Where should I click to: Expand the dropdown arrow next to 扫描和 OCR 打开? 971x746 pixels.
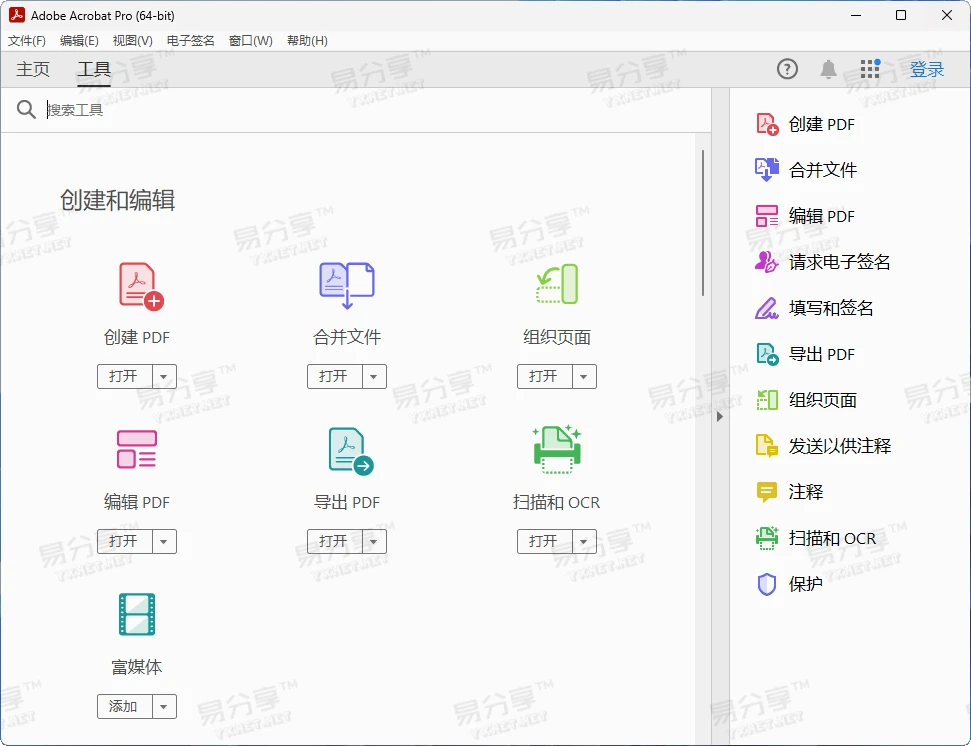click(584, 542)
